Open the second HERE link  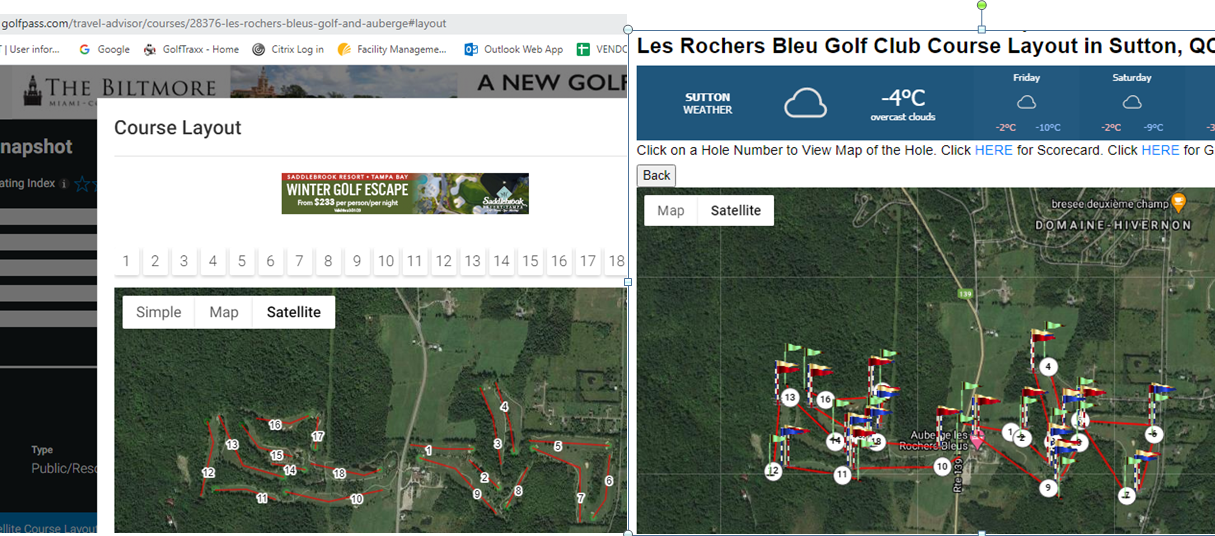coord(1160,150)
